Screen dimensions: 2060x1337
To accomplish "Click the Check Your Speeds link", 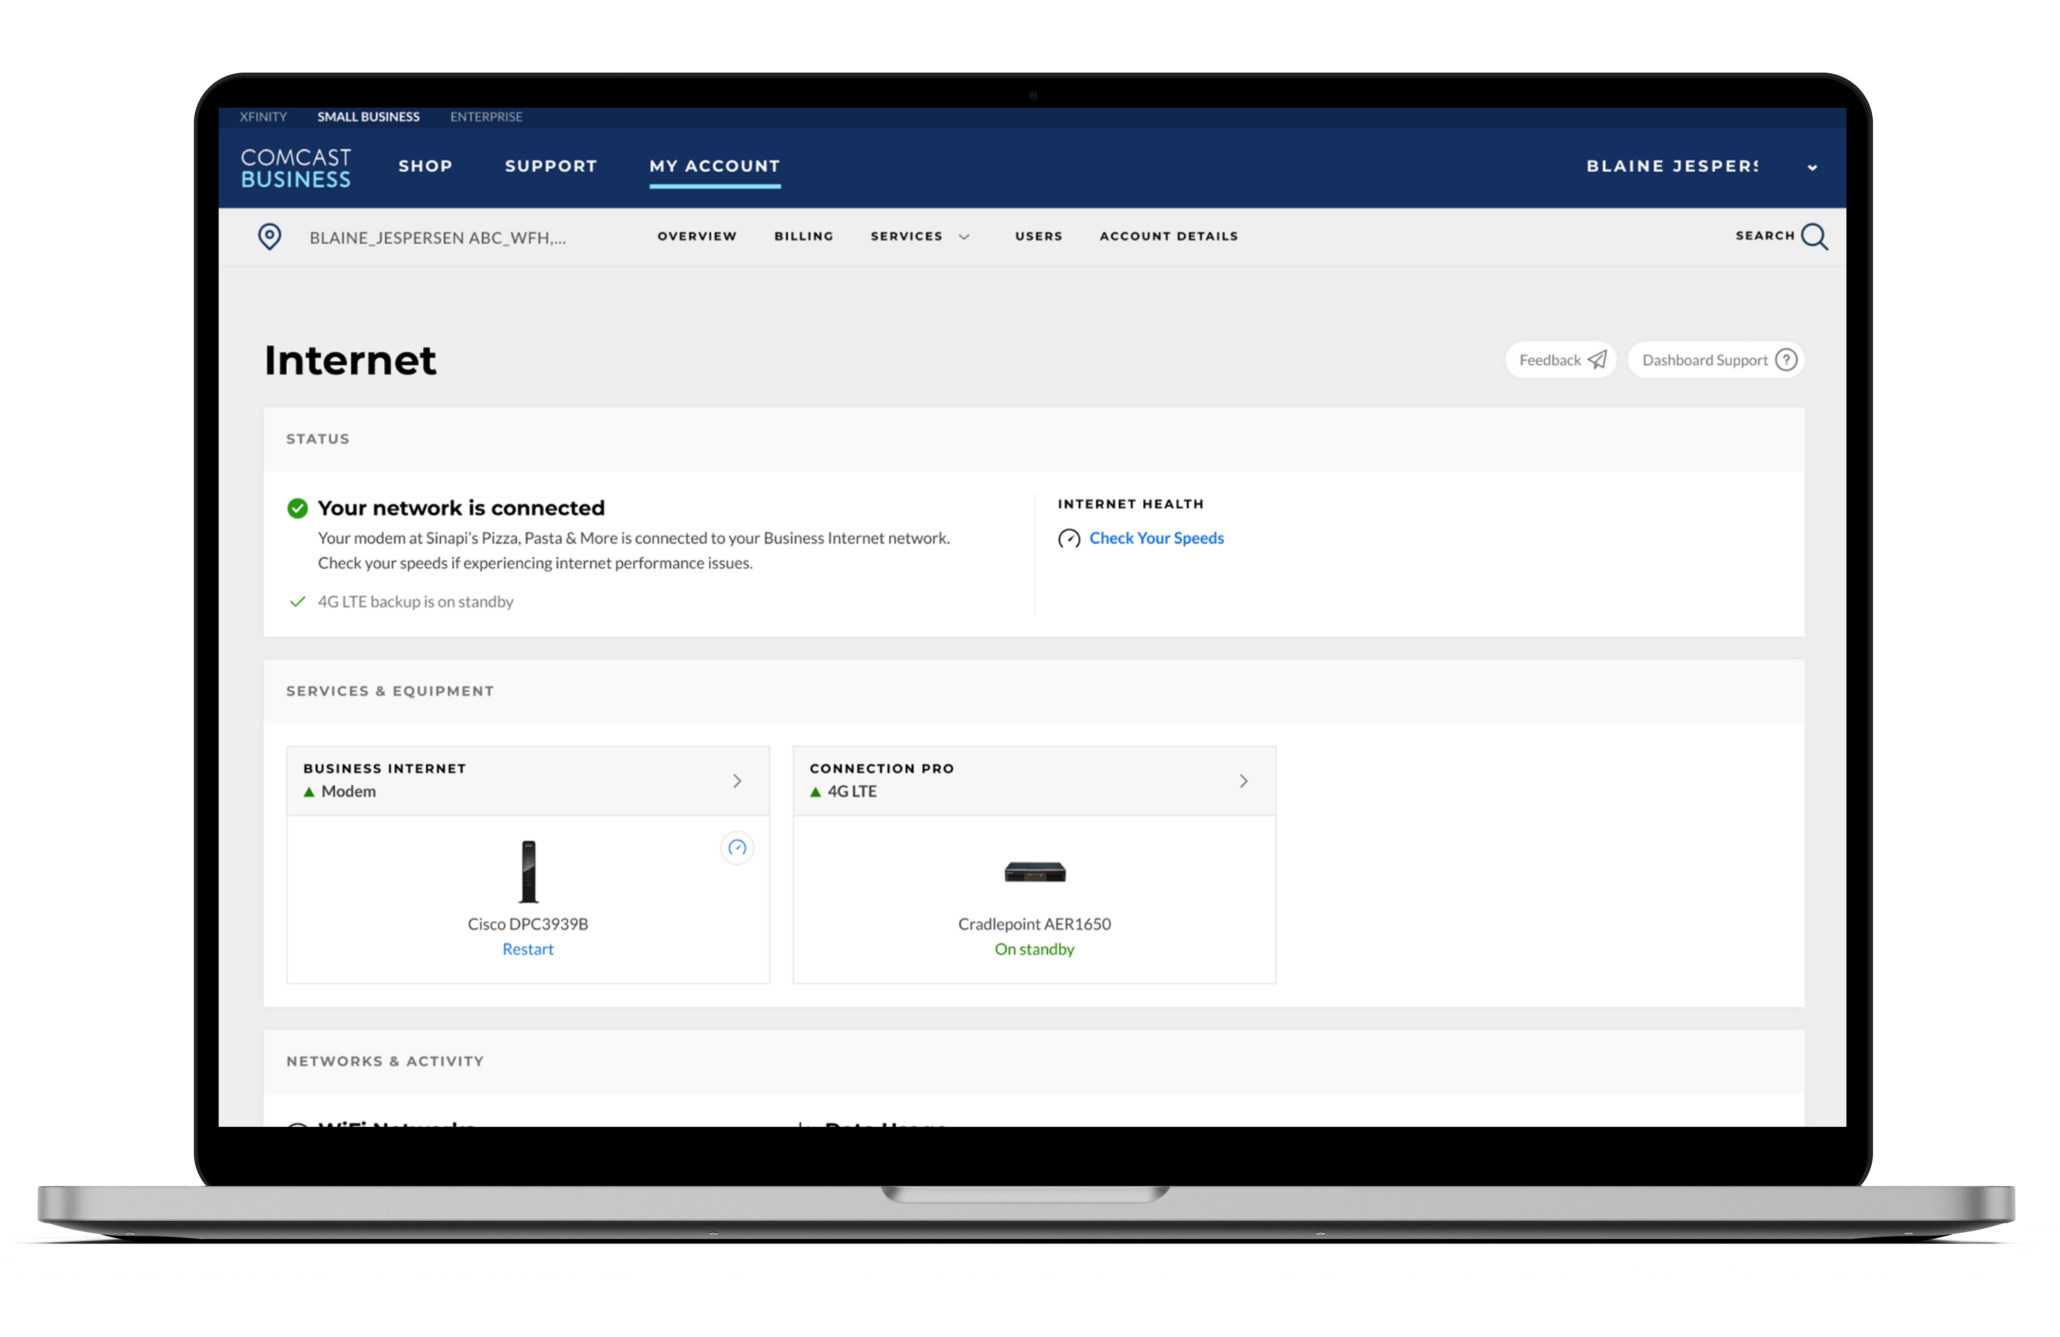I will tap(1156, 538).
